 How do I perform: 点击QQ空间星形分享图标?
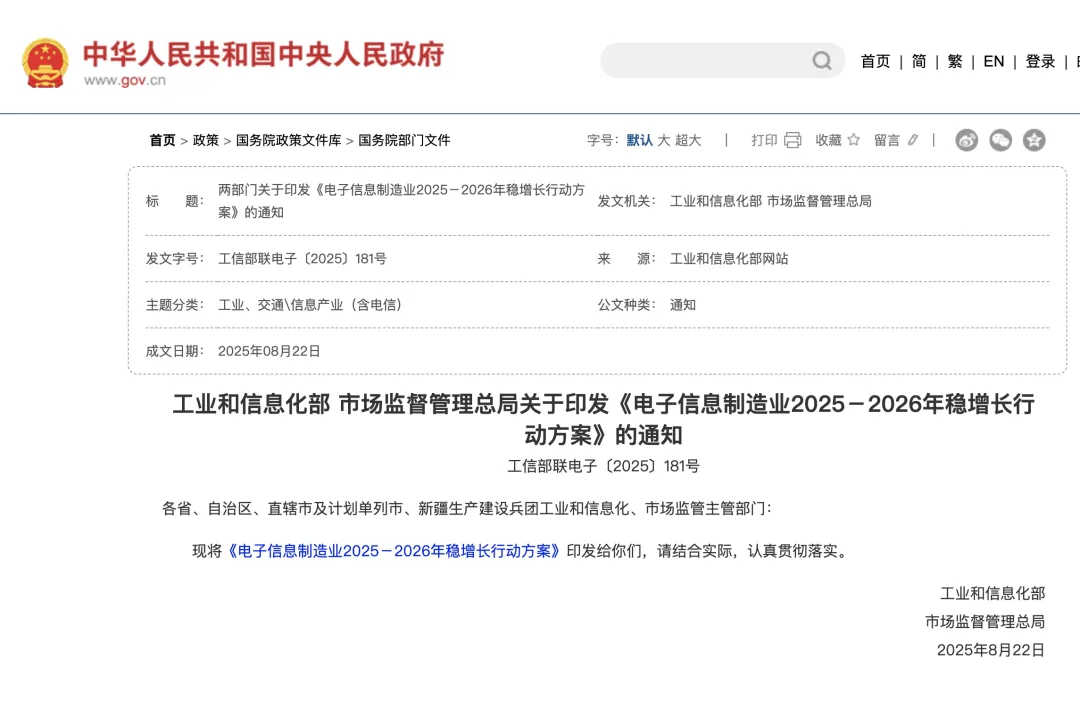click(x=1032, y=140)
